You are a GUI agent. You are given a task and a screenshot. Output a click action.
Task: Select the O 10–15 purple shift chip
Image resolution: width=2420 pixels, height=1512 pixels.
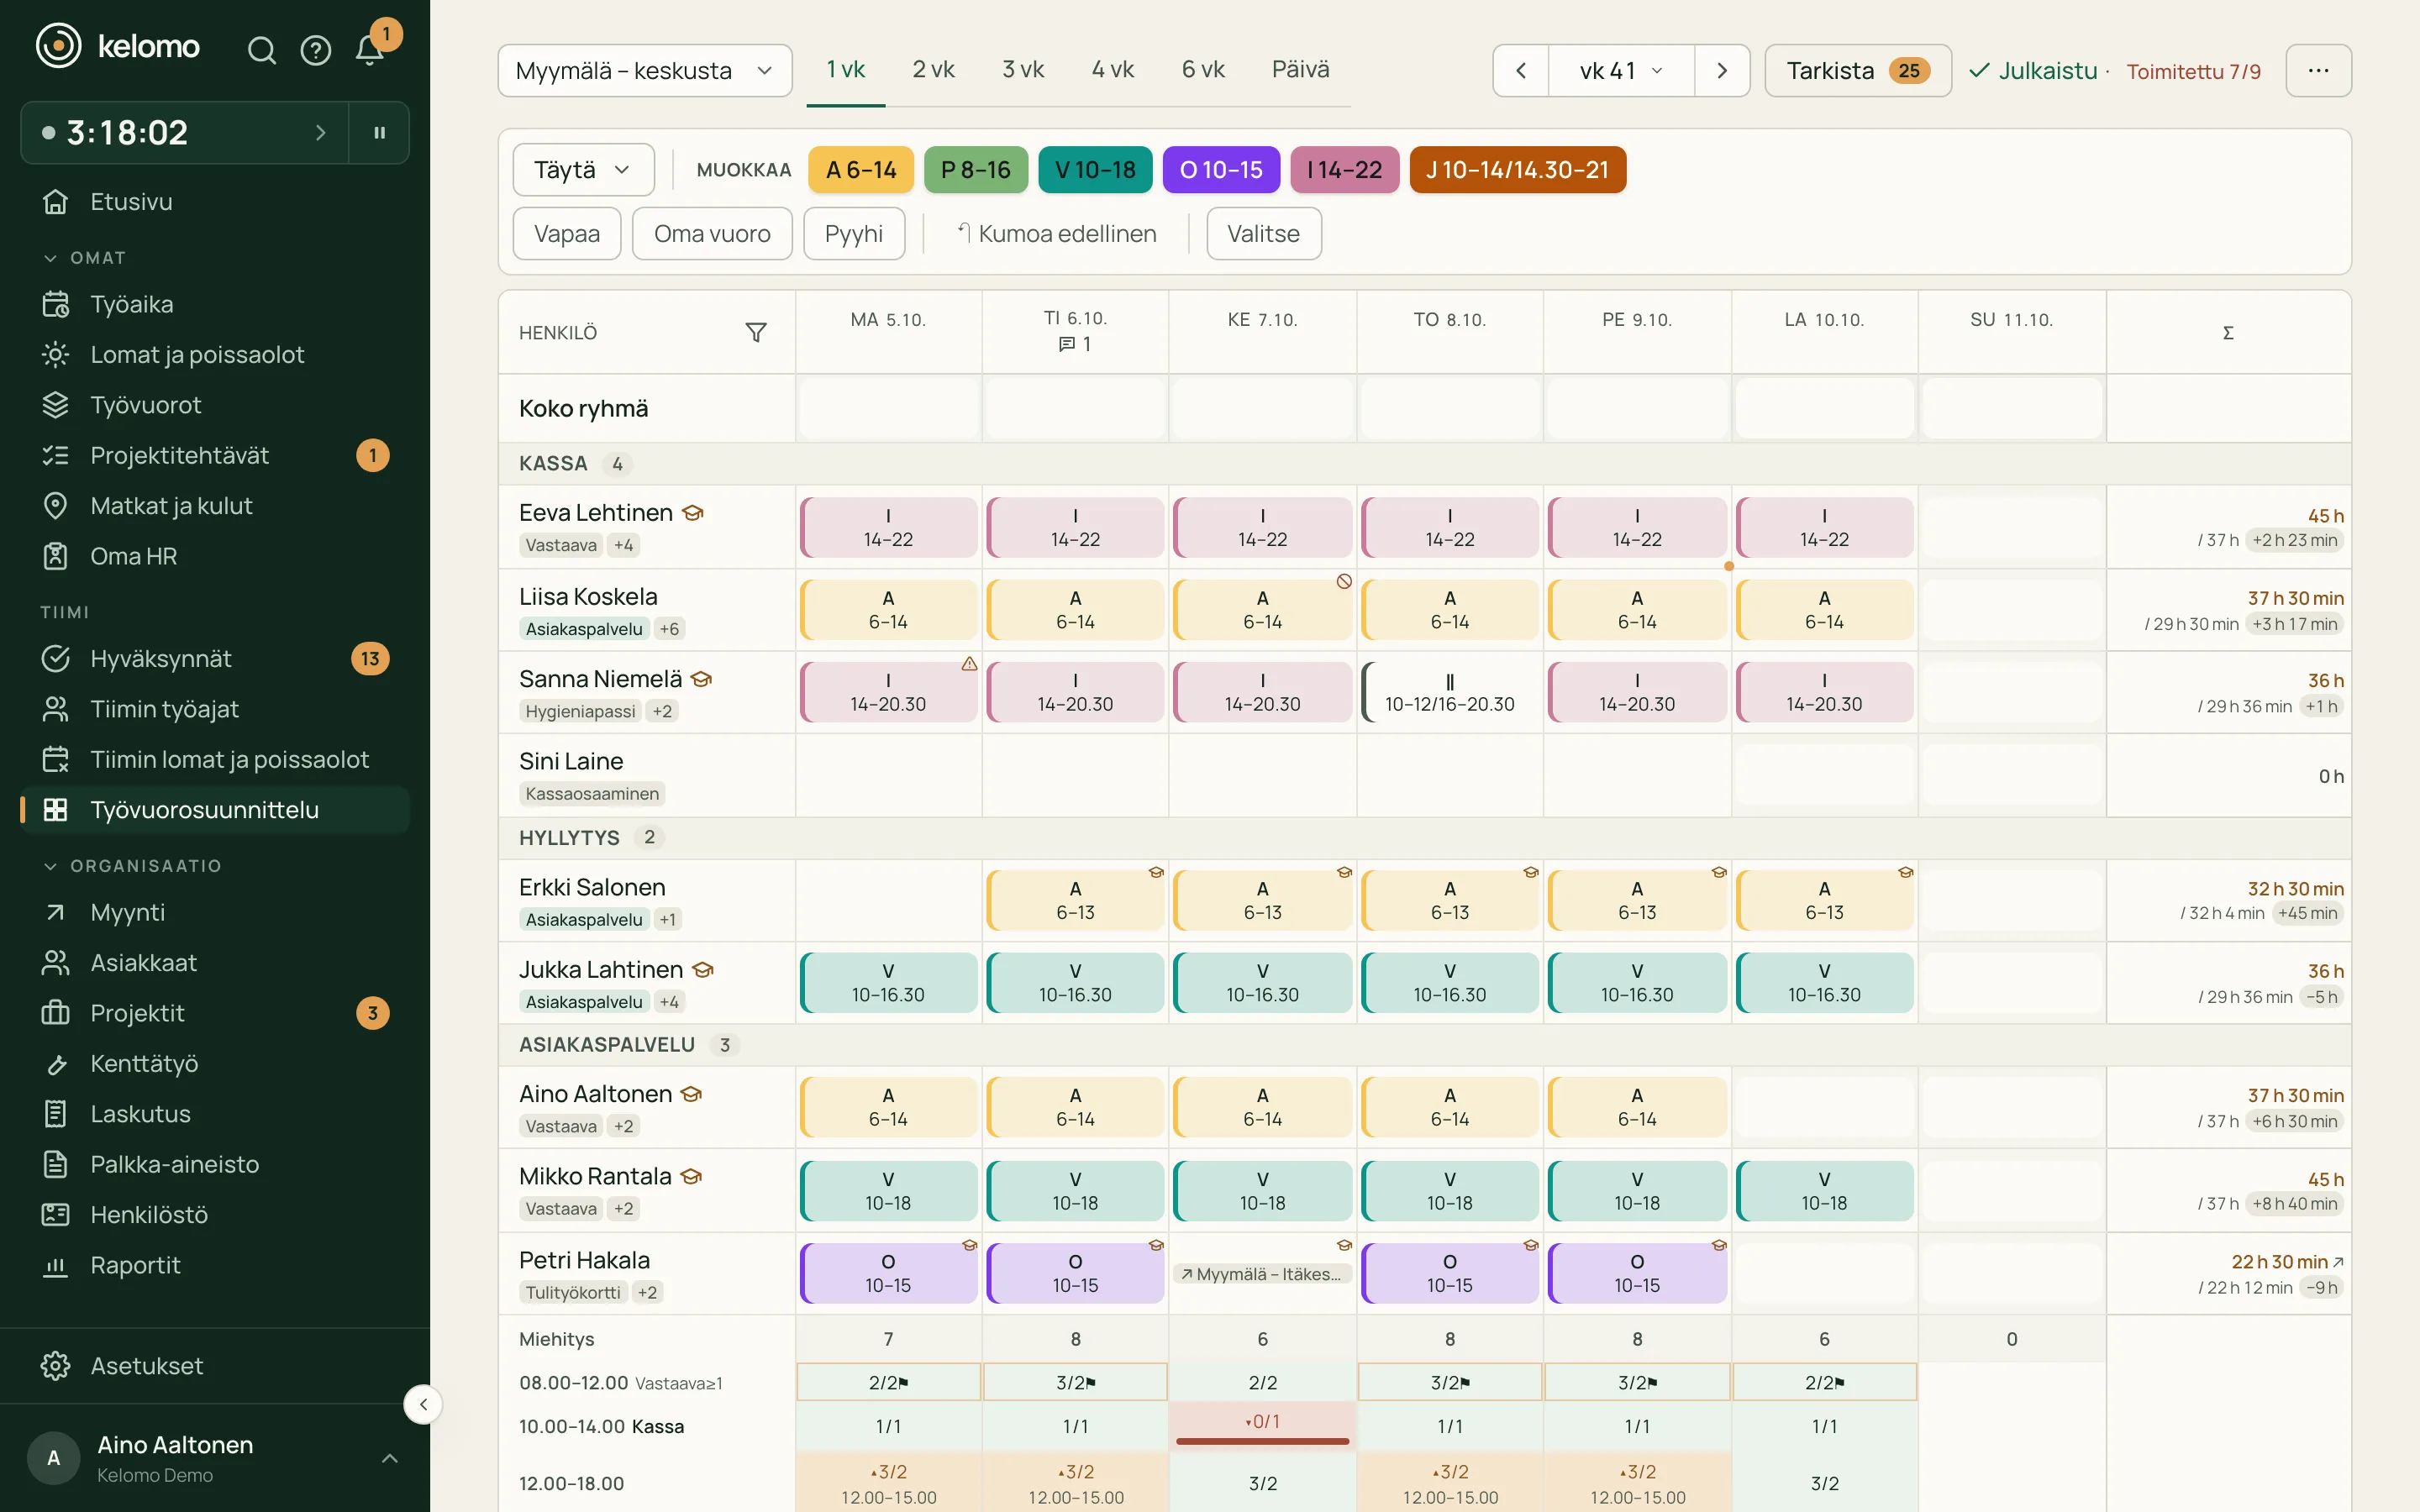(1221, 170)
